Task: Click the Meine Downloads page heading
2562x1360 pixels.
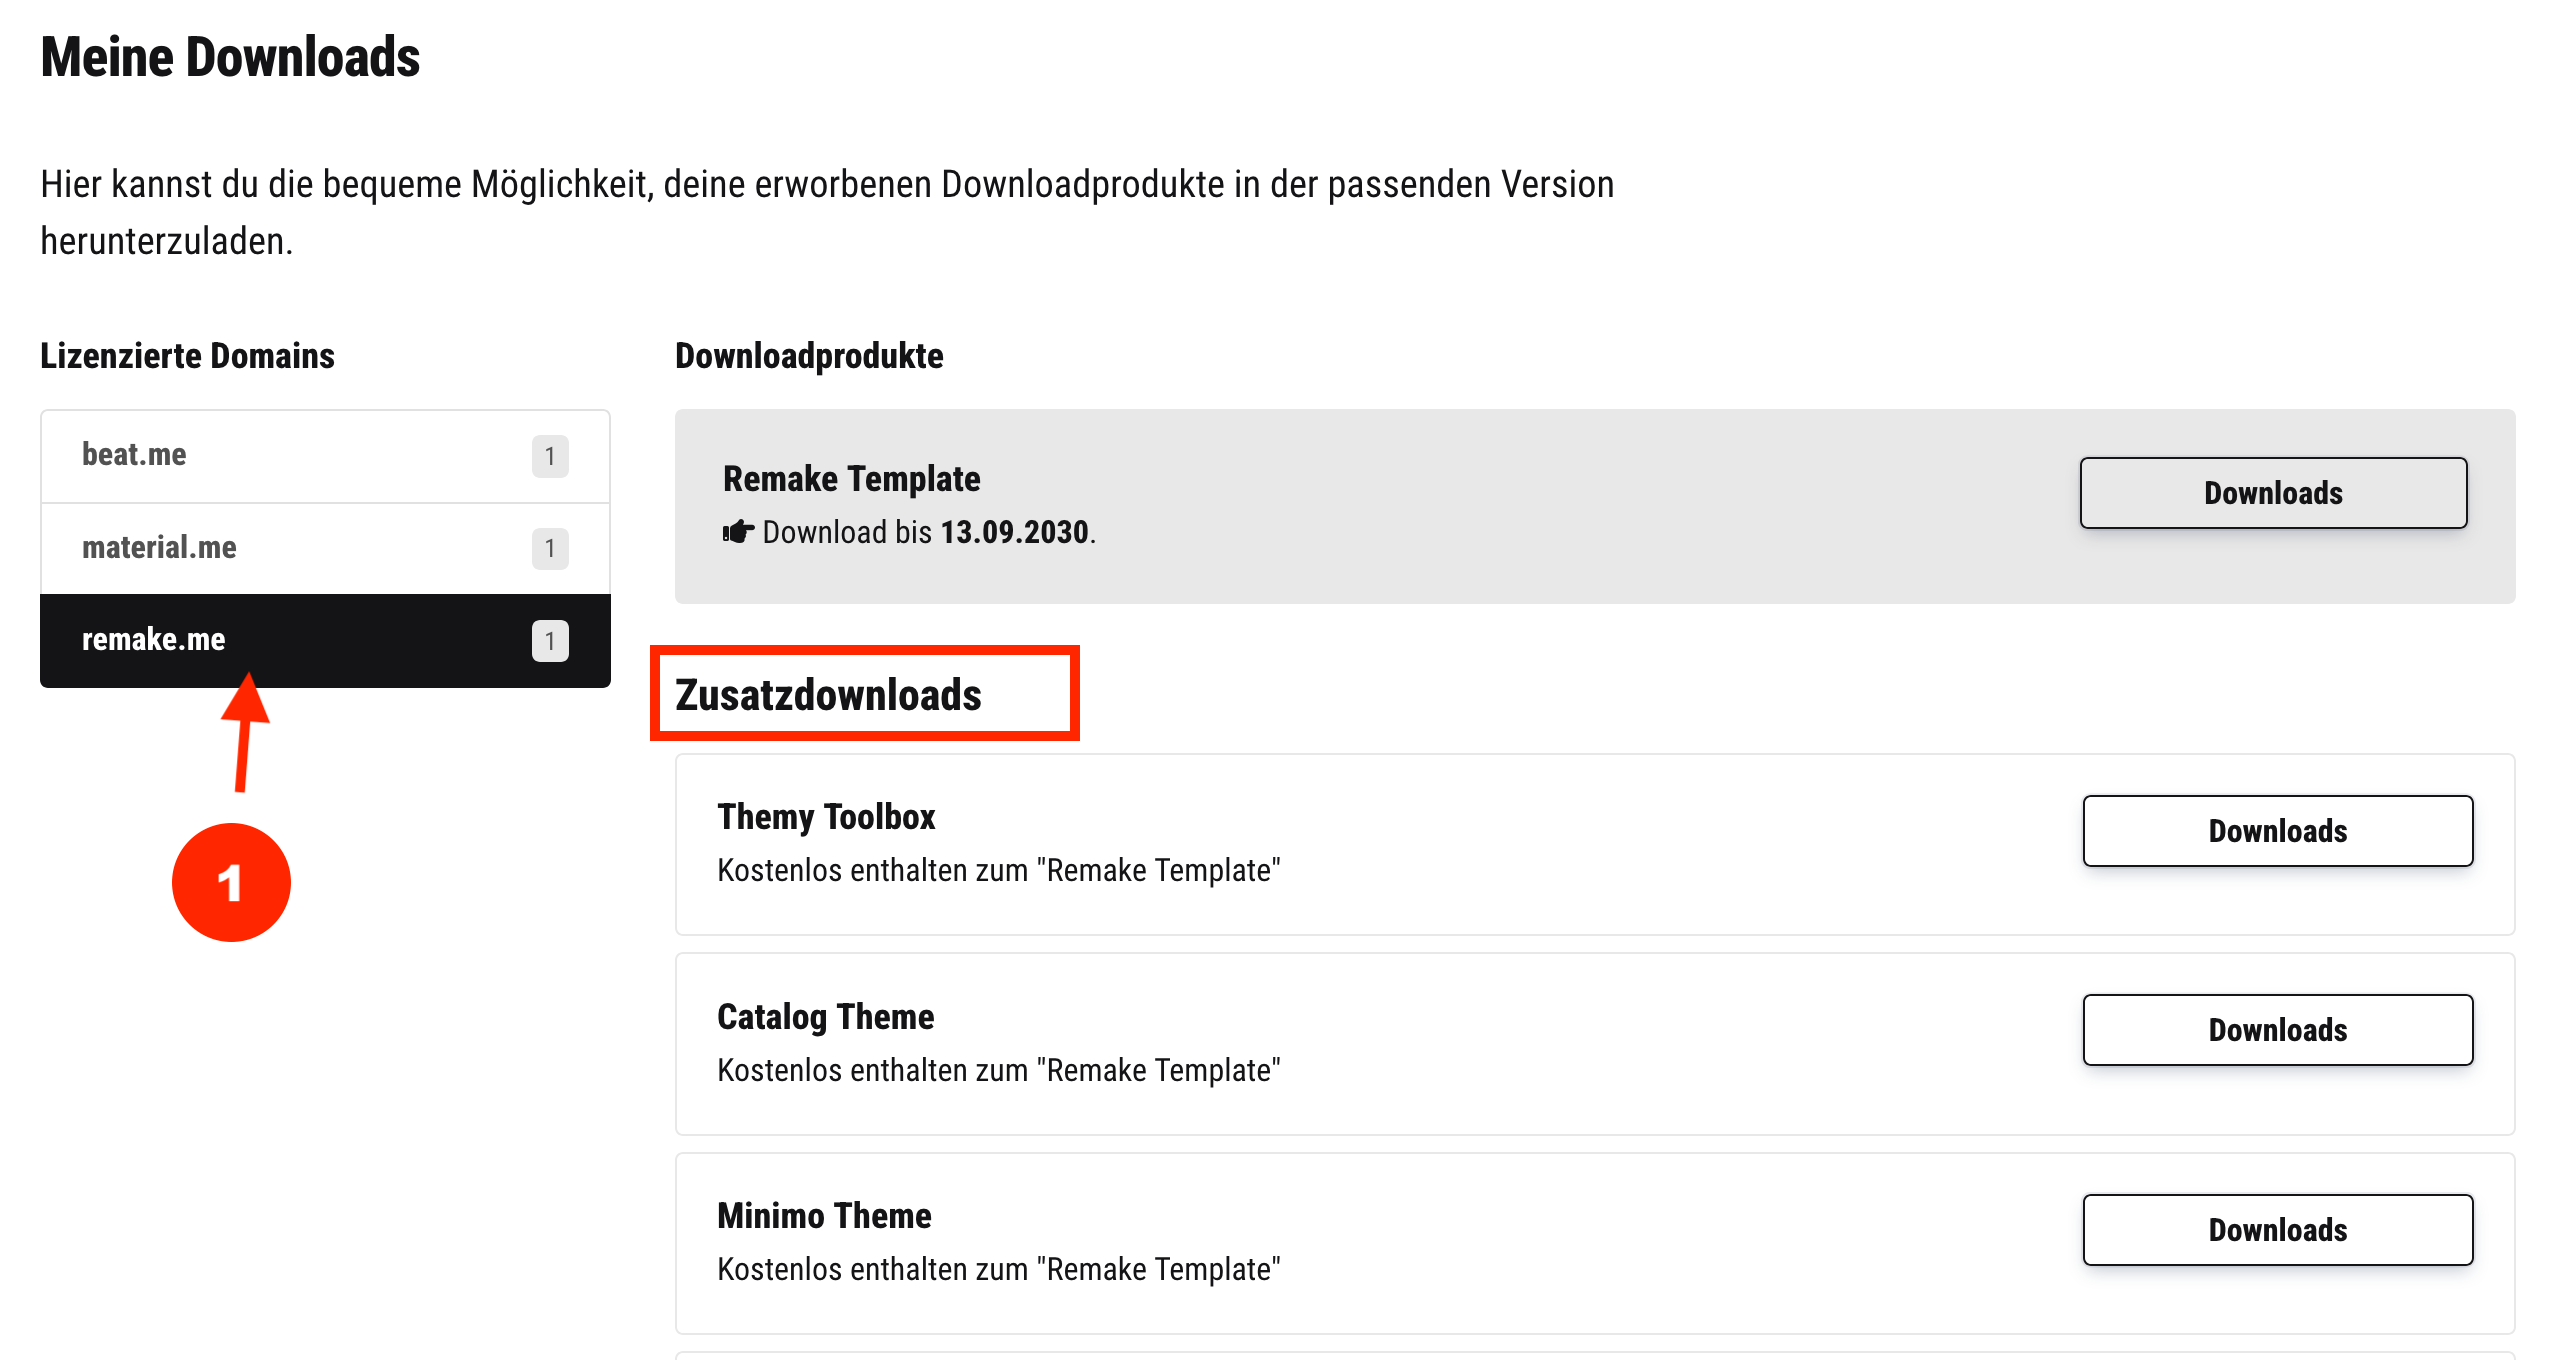Action: (230, 57)
